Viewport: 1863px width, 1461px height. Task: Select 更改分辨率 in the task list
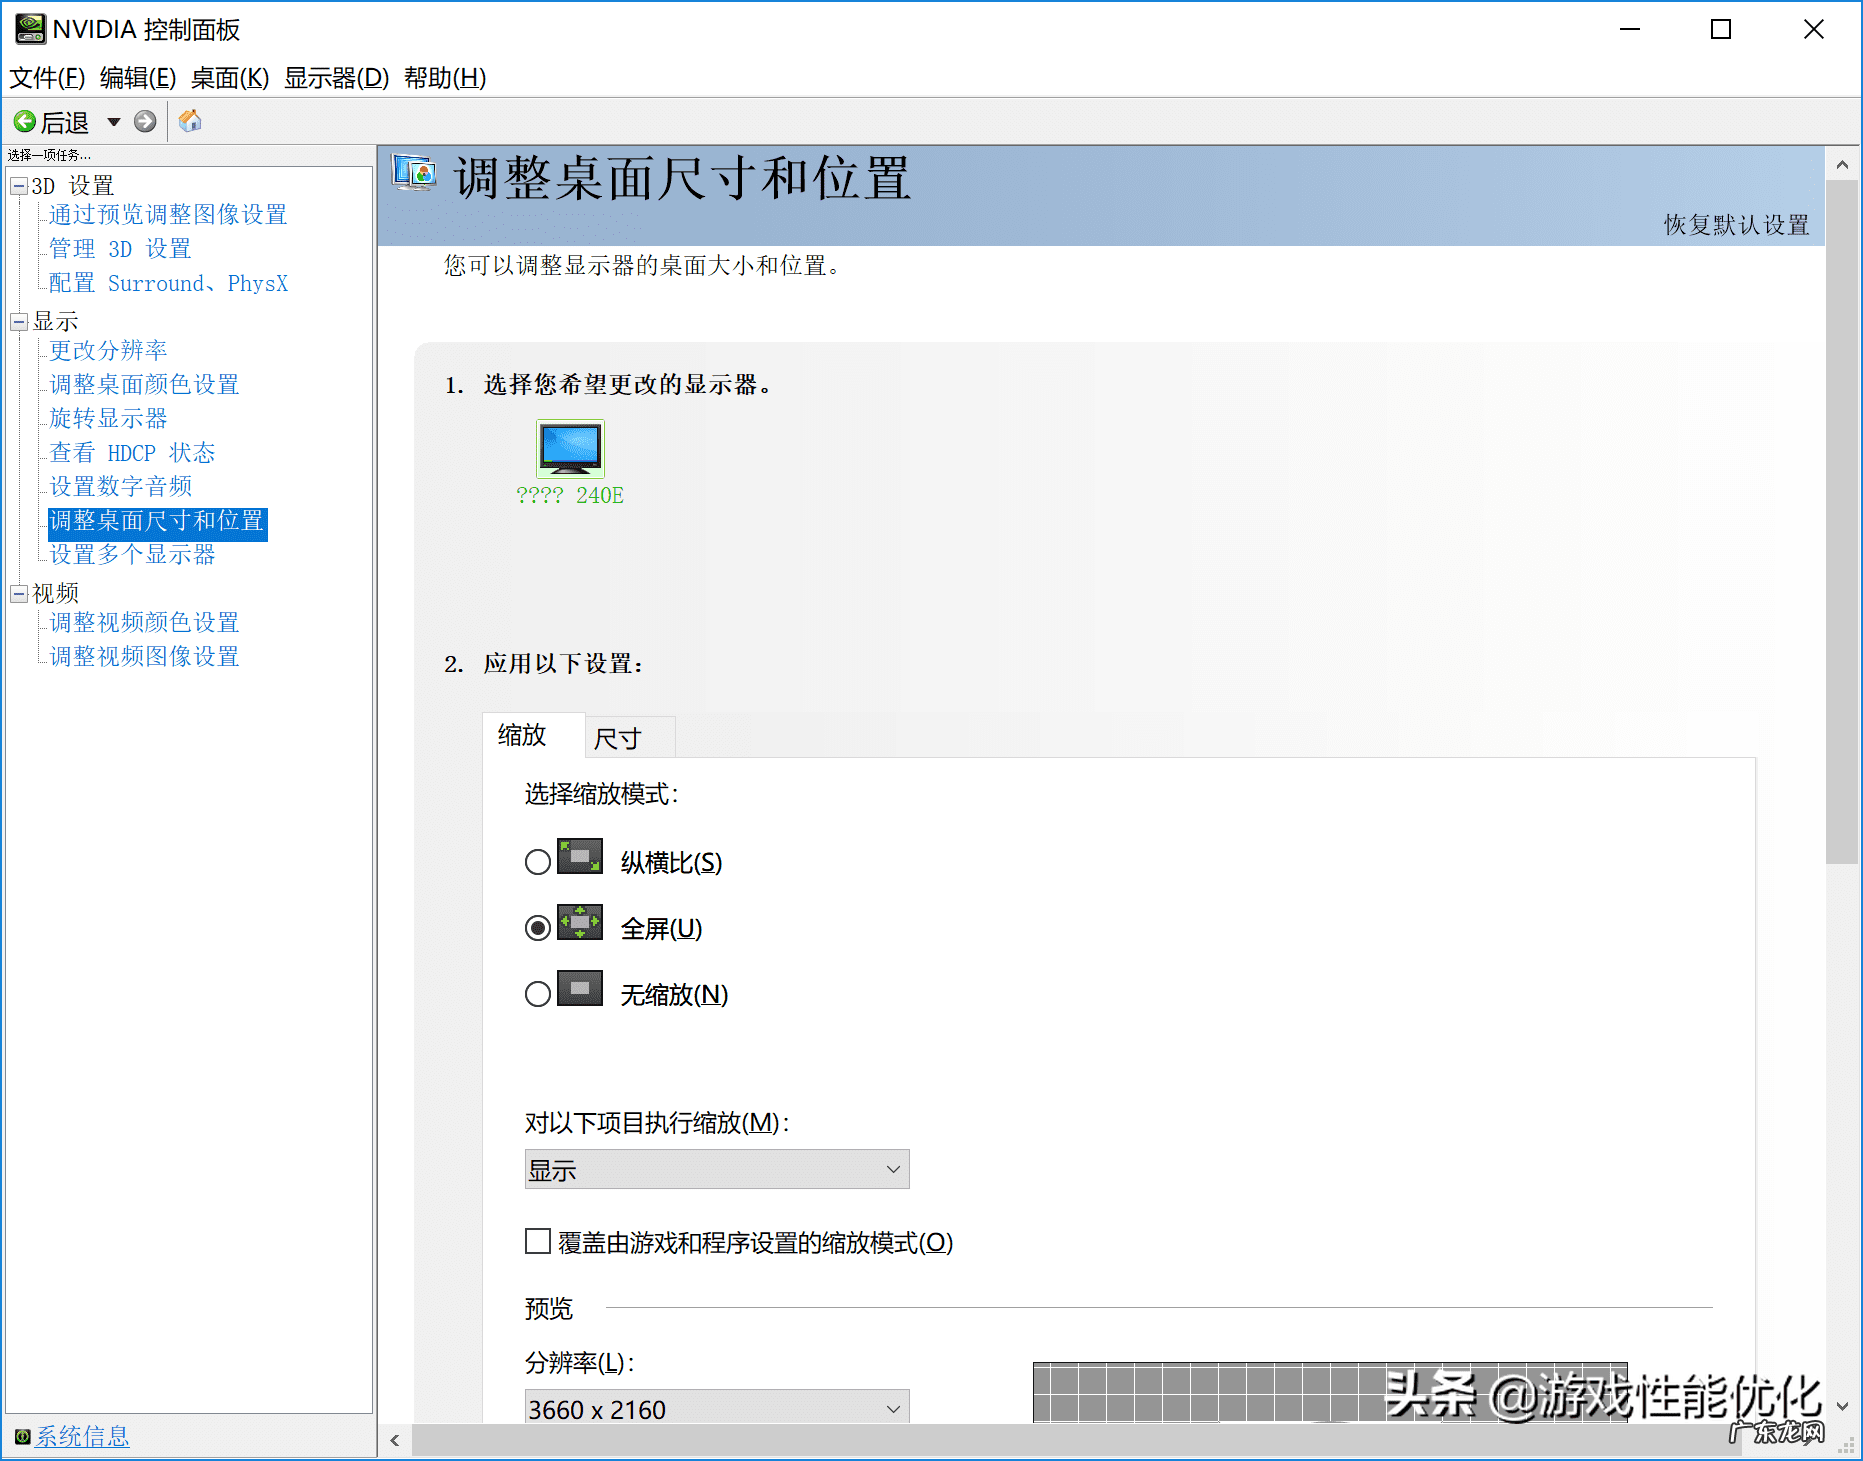107,350
